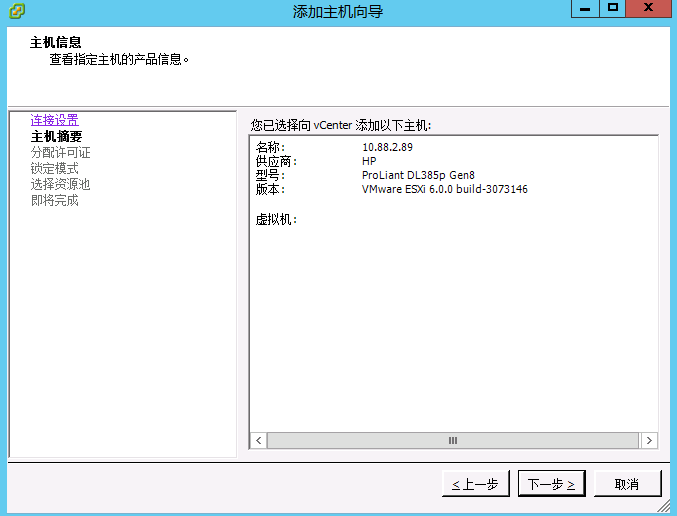Click the 虚拟机: label
The image size is (677, 516).
click(x=276, y=220)
